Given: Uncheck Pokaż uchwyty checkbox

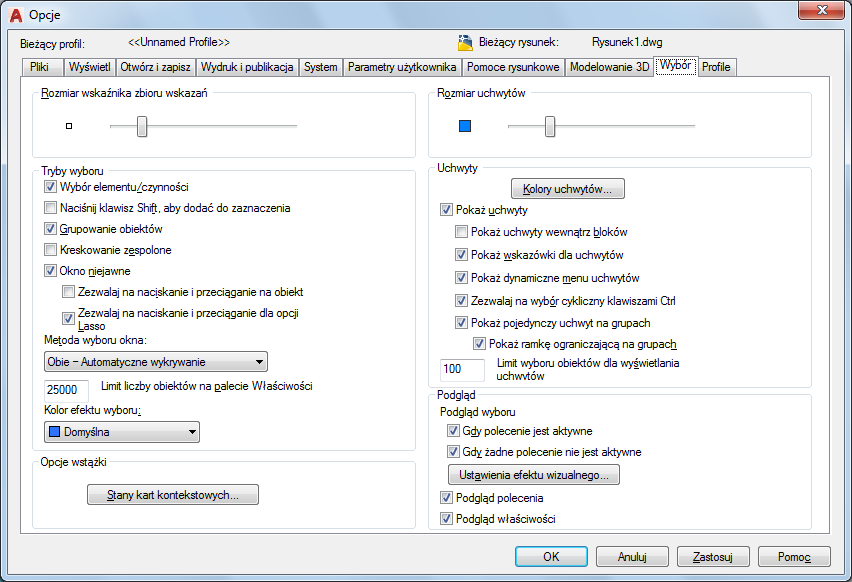Looking at the screenshot, I should (446, 211).
